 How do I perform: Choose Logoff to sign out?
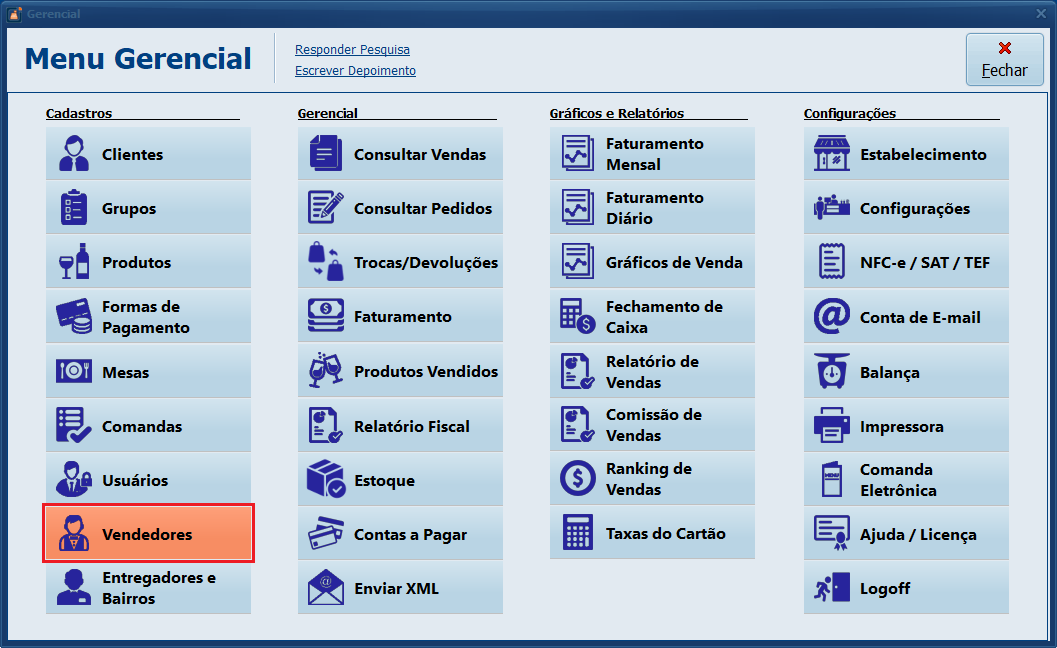click(x=906, y=588)
